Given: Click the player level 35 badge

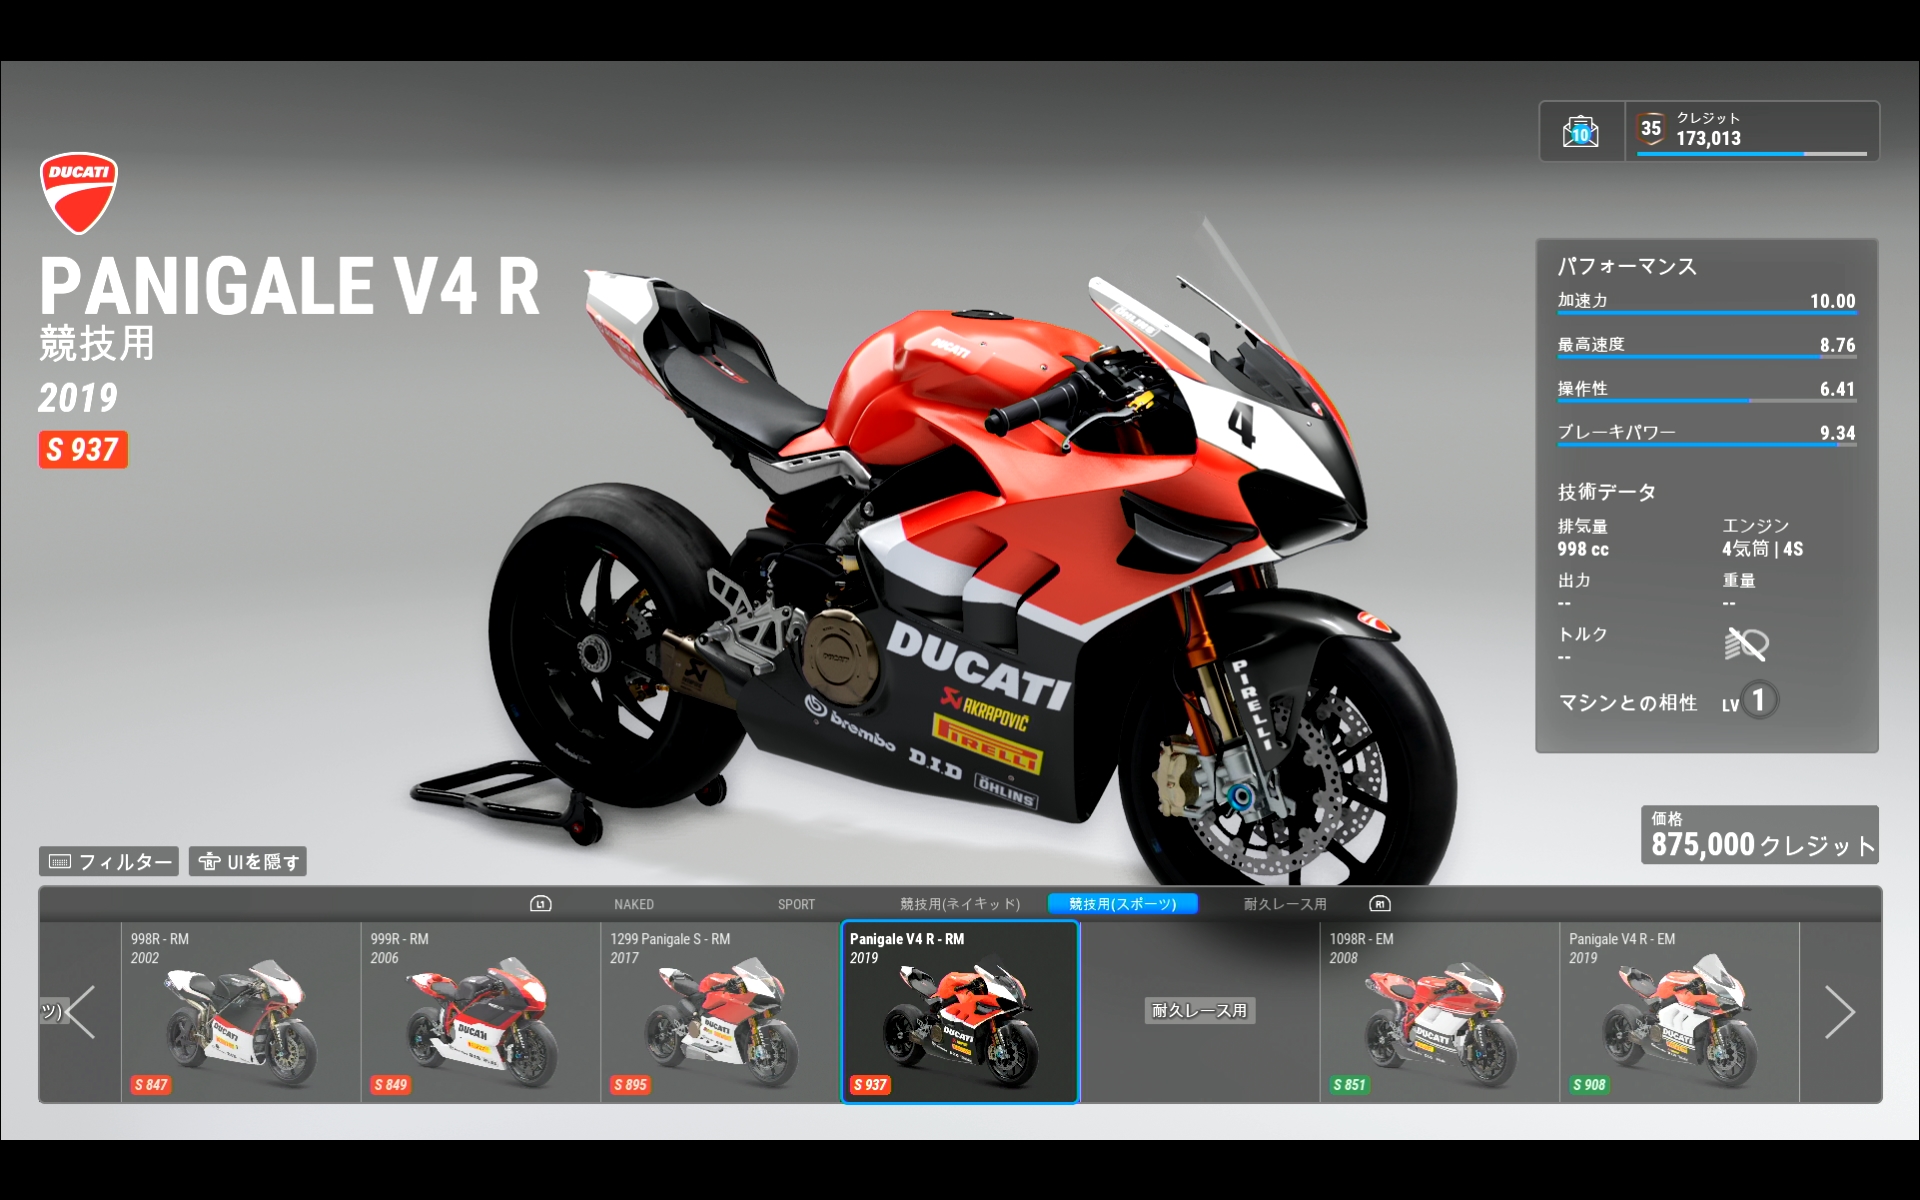Looking at the screenshot, I should point(1651,129).
